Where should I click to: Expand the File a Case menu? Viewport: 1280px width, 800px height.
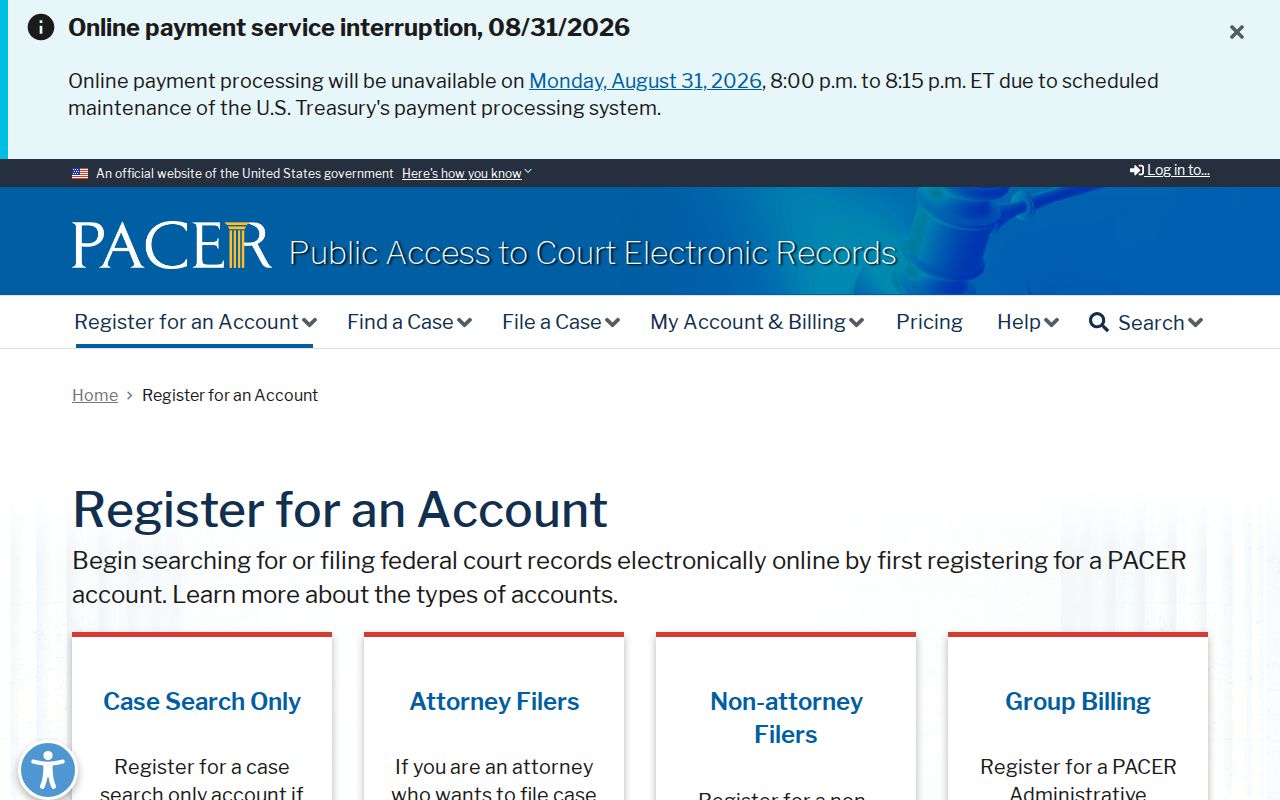tap(561, 322)
